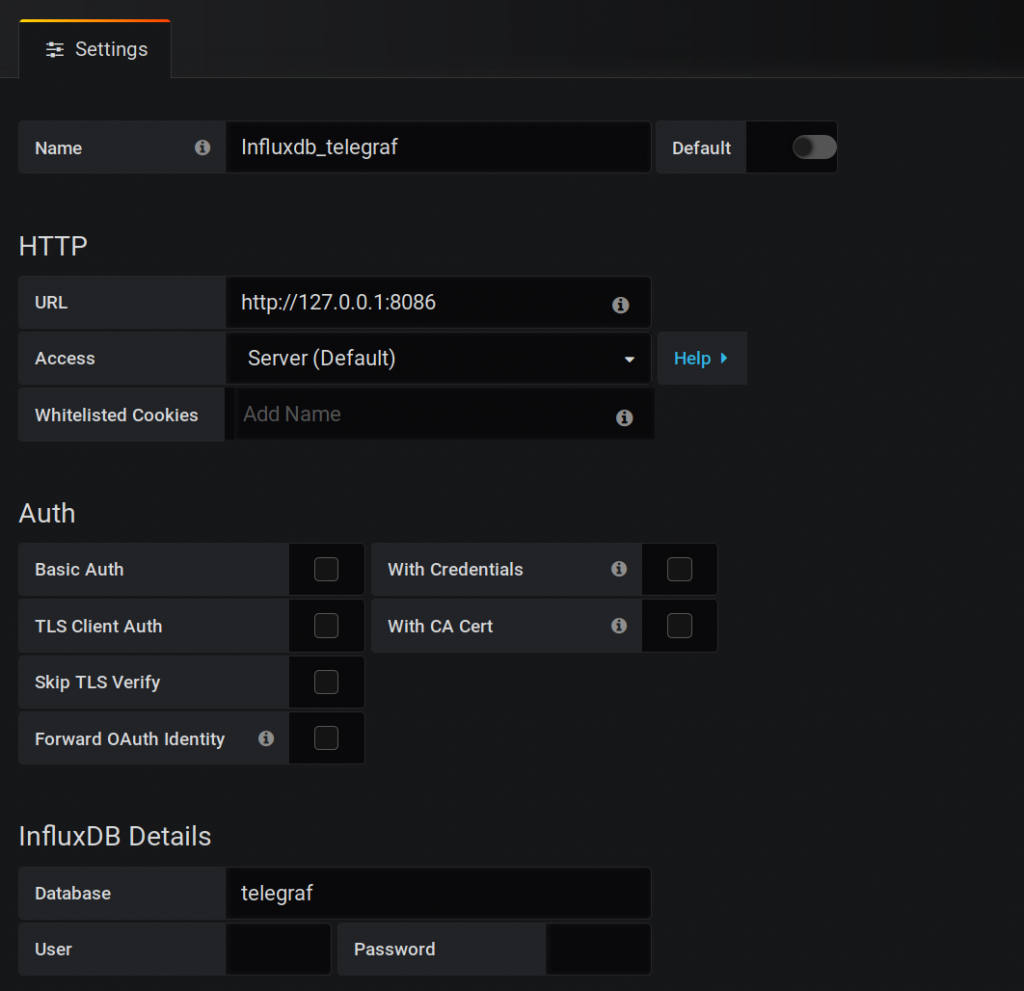Expand the Help section
This screenshot has height=991, width=1024.
[x=701, y=358]
